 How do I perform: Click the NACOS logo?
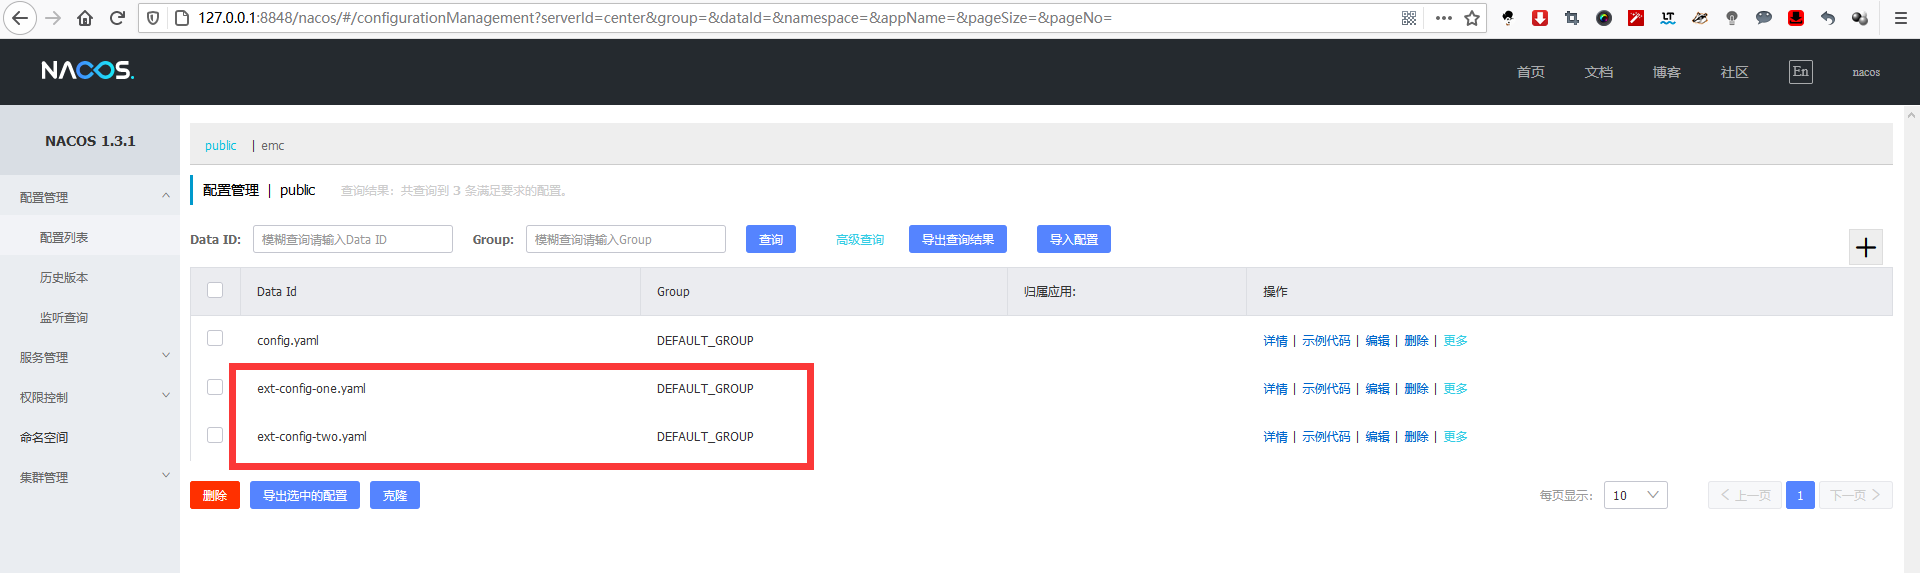87,70
